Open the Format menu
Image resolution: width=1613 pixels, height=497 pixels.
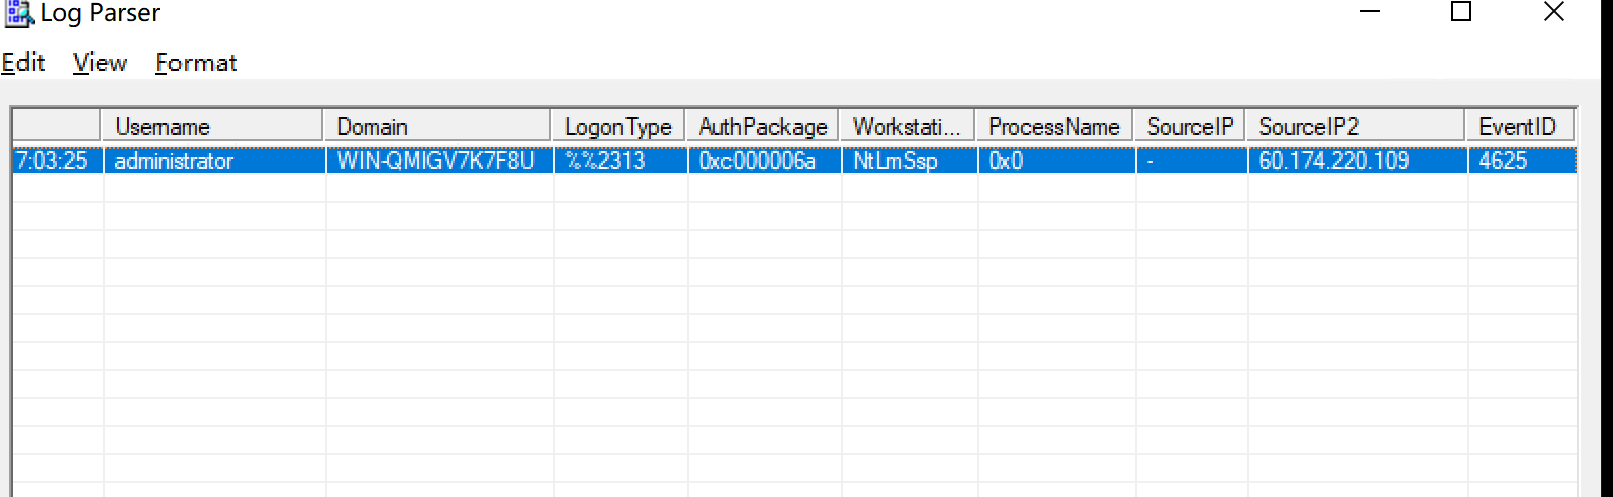196,63
